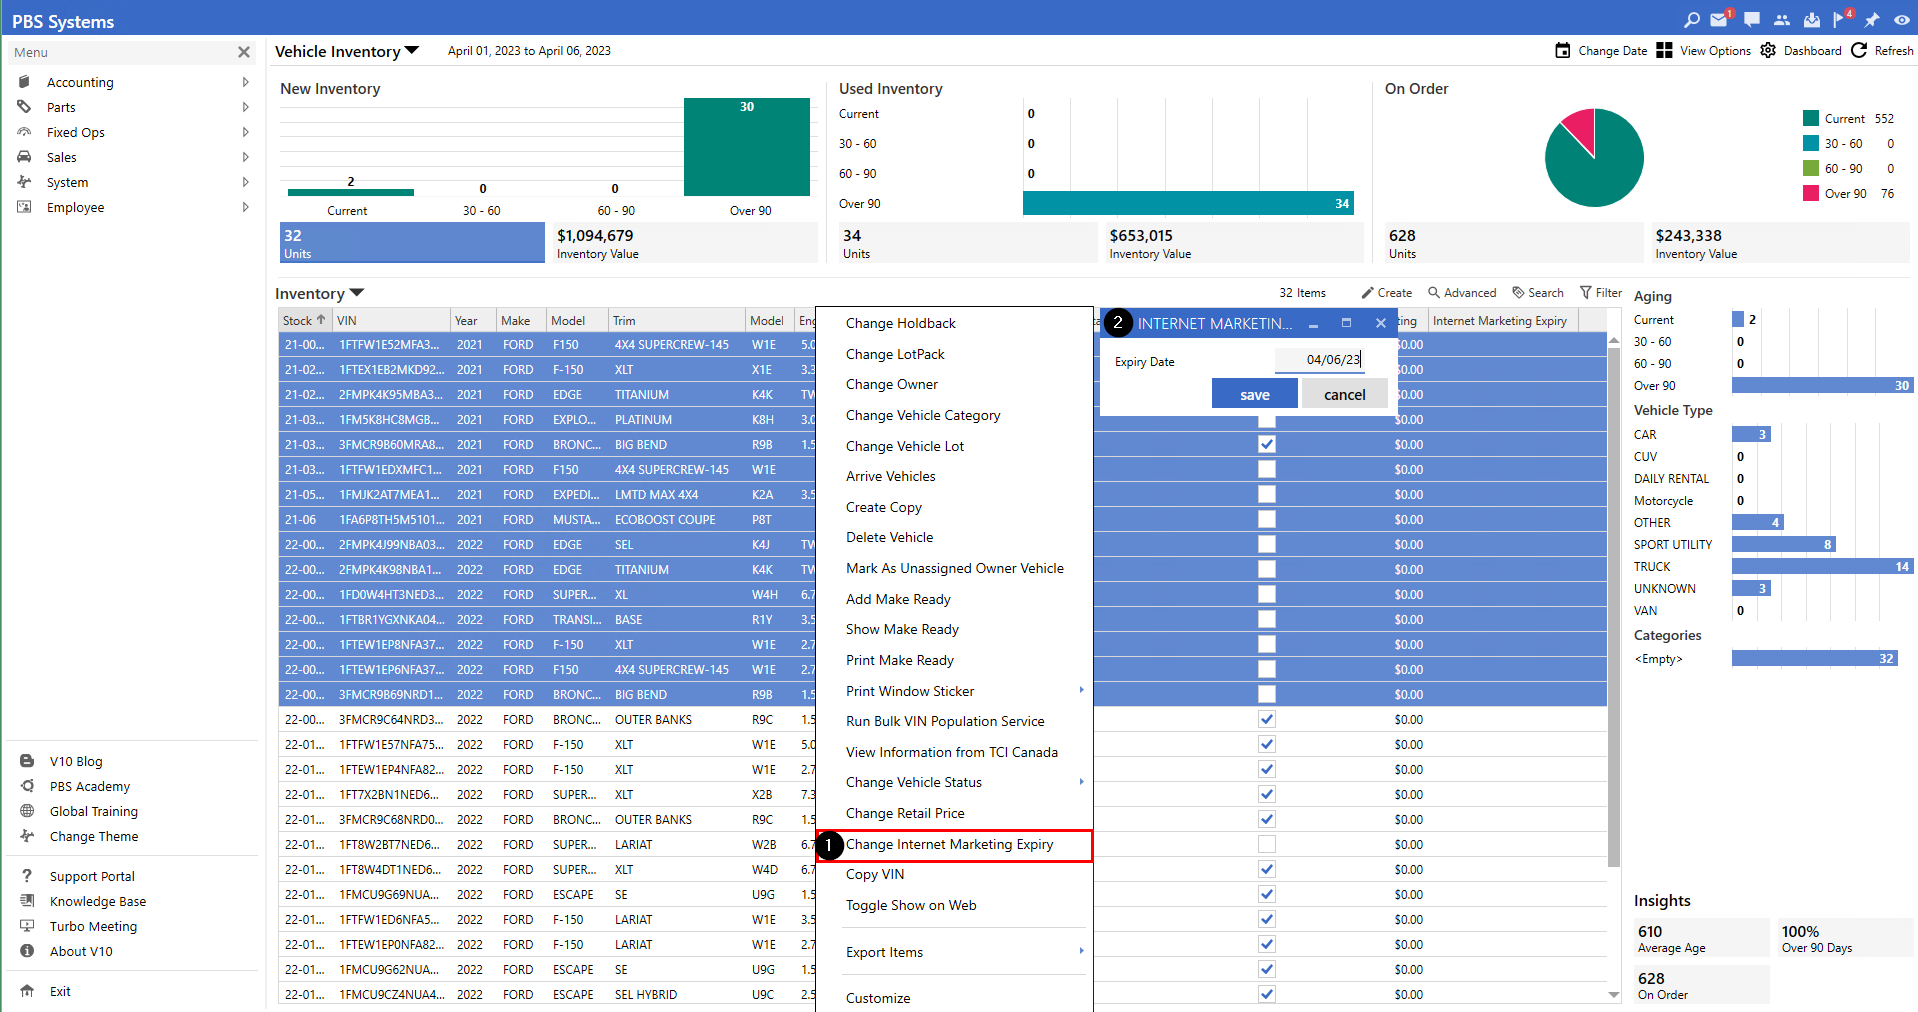Screen dimensions: 1918x1012
Task: Click the About V10 info icon
Action: [27, 951]
